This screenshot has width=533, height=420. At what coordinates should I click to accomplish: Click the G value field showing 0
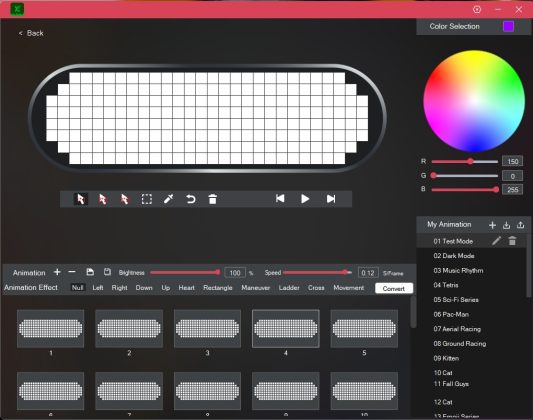[x=512, y=176]
